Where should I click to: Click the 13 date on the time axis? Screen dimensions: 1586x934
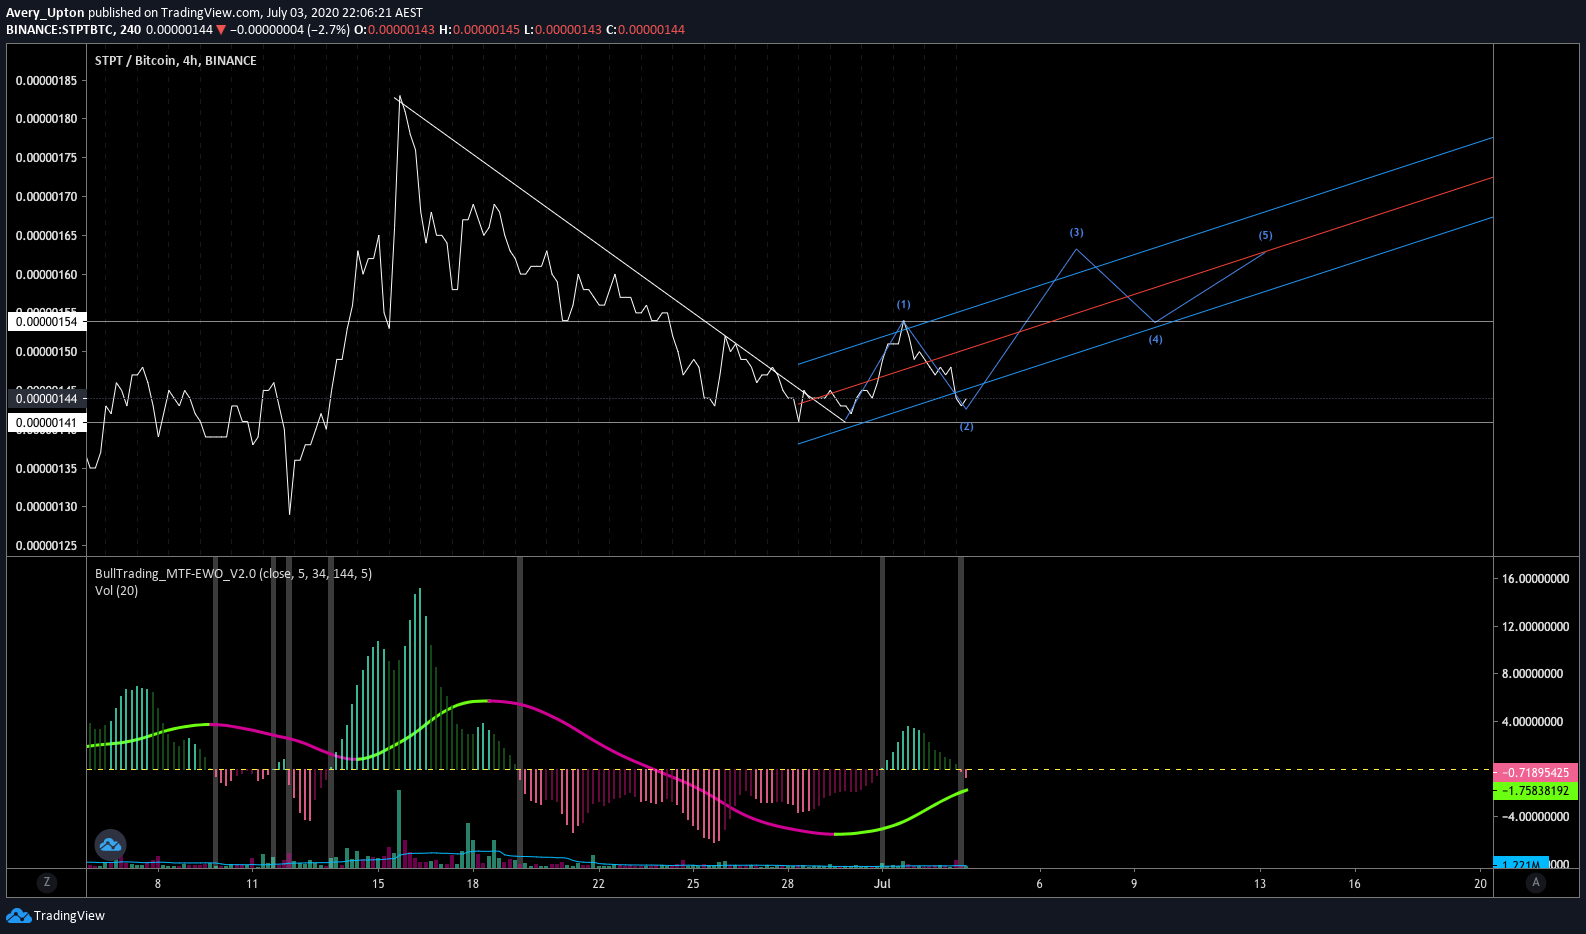(x=1260, y=884)
